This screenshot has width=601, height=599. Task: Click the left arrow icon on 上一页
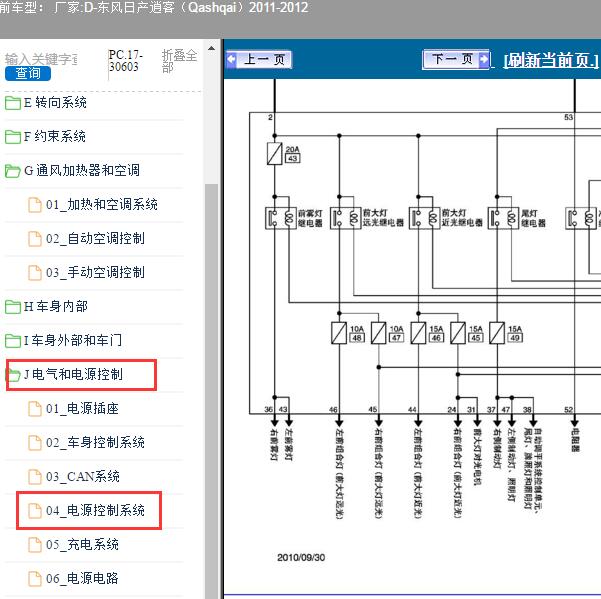pyautogui.click(x=231, y=59)
